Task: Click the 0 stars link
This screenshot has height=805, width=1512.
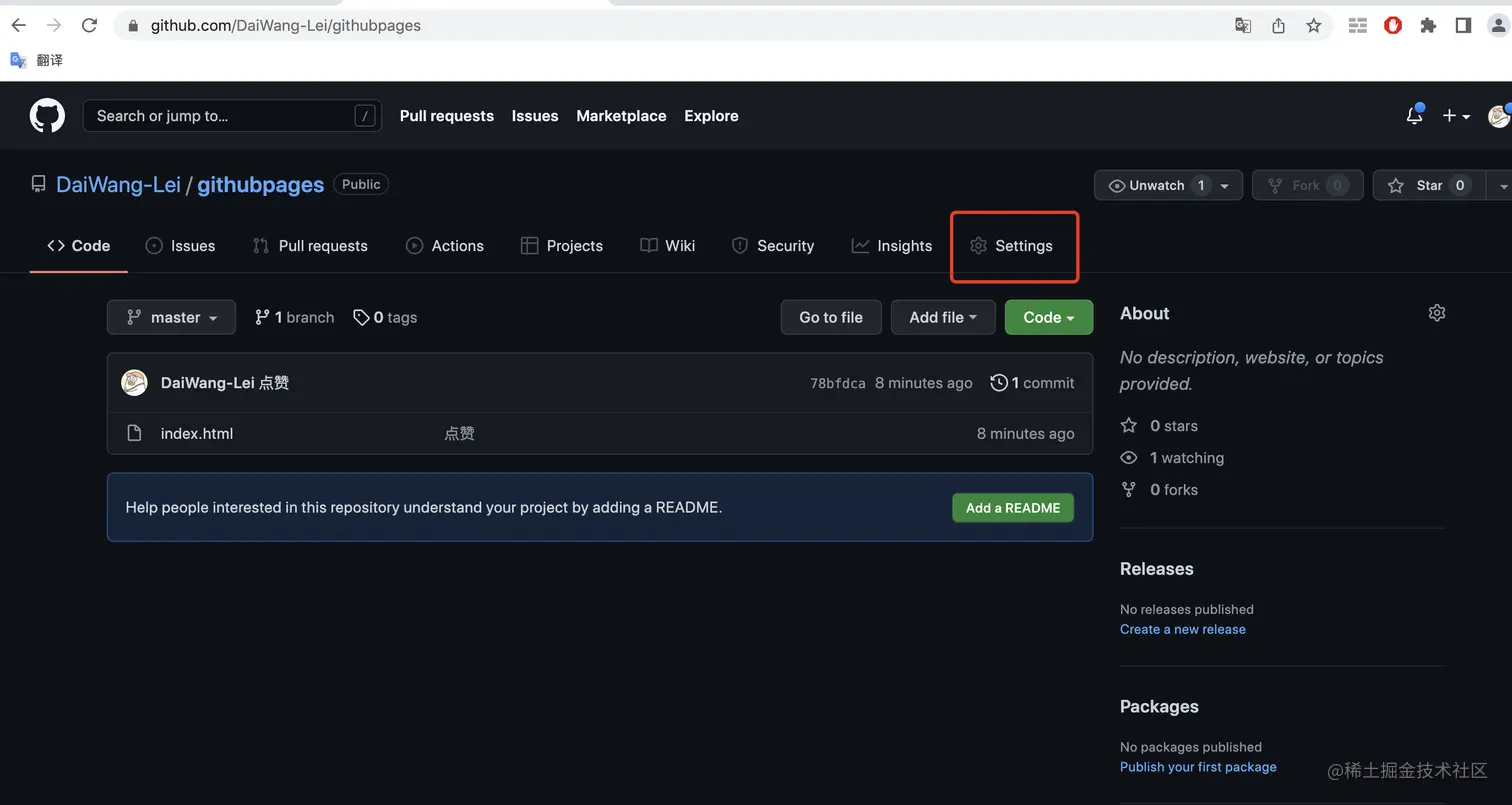Action: 1160,426
